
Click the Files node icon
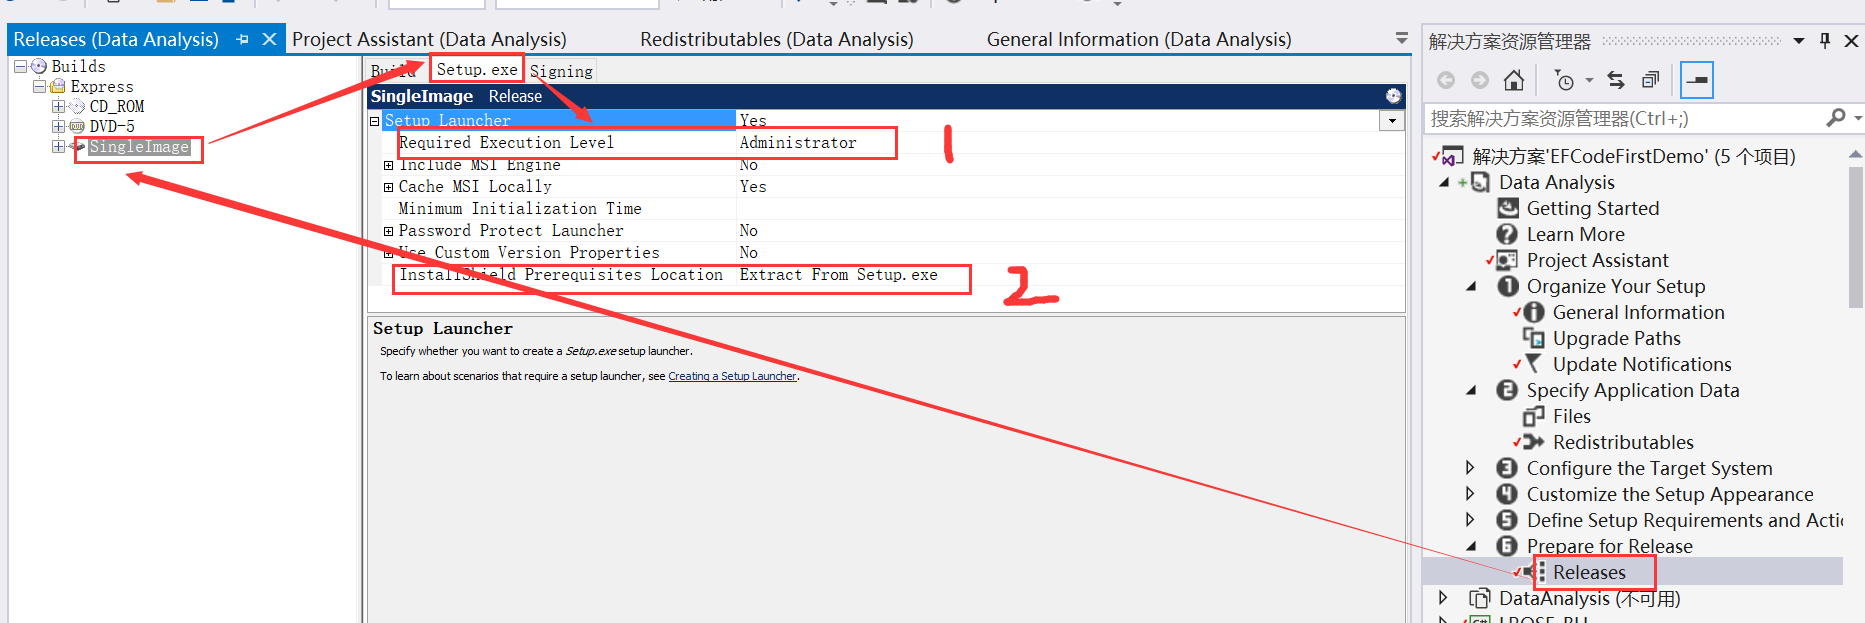(1533, 416)
